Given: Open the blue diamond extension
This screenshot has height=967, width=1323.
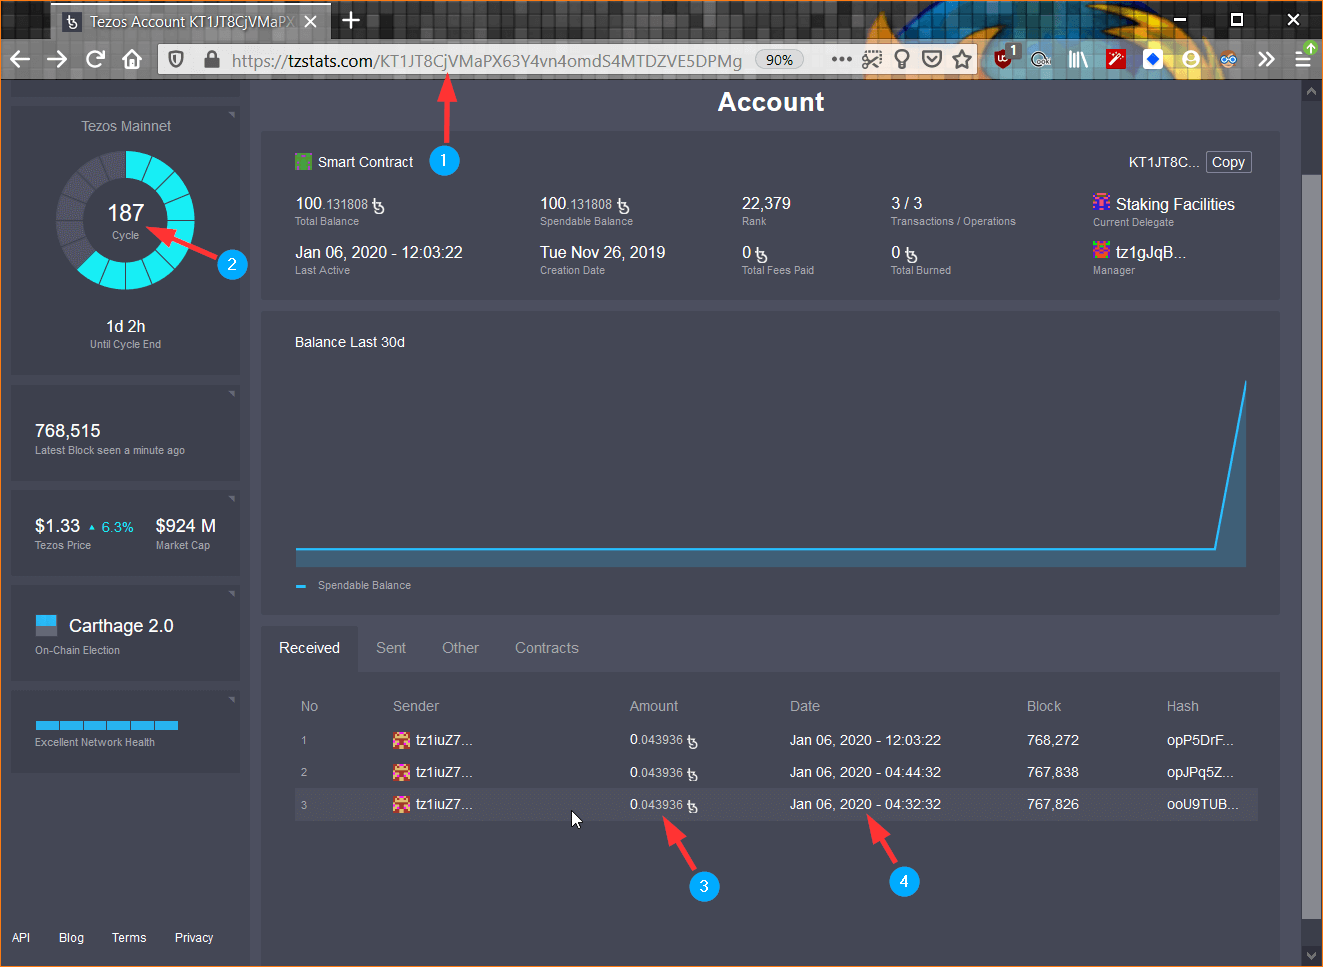Looking at the screenshot, I should point(1153,60).
